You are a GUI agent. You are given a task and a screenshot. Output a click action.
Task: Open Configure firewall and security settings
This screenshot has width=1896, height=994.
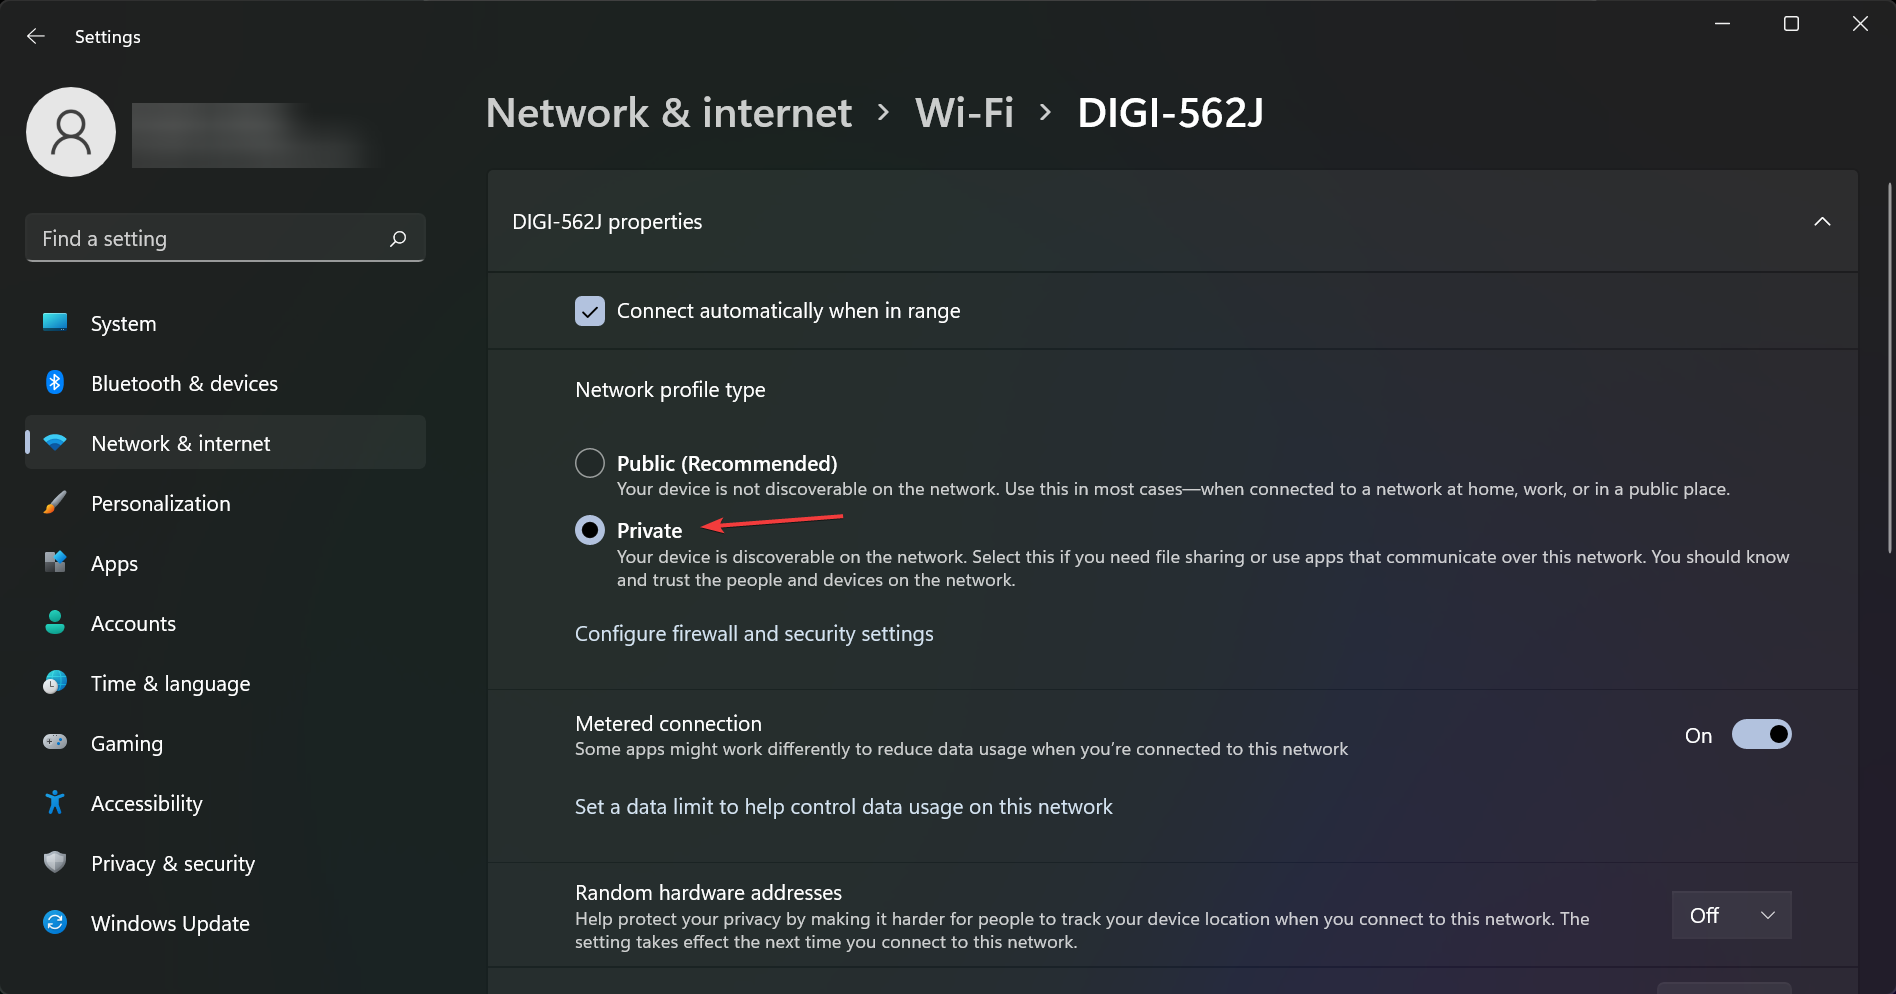coord(754,634)
